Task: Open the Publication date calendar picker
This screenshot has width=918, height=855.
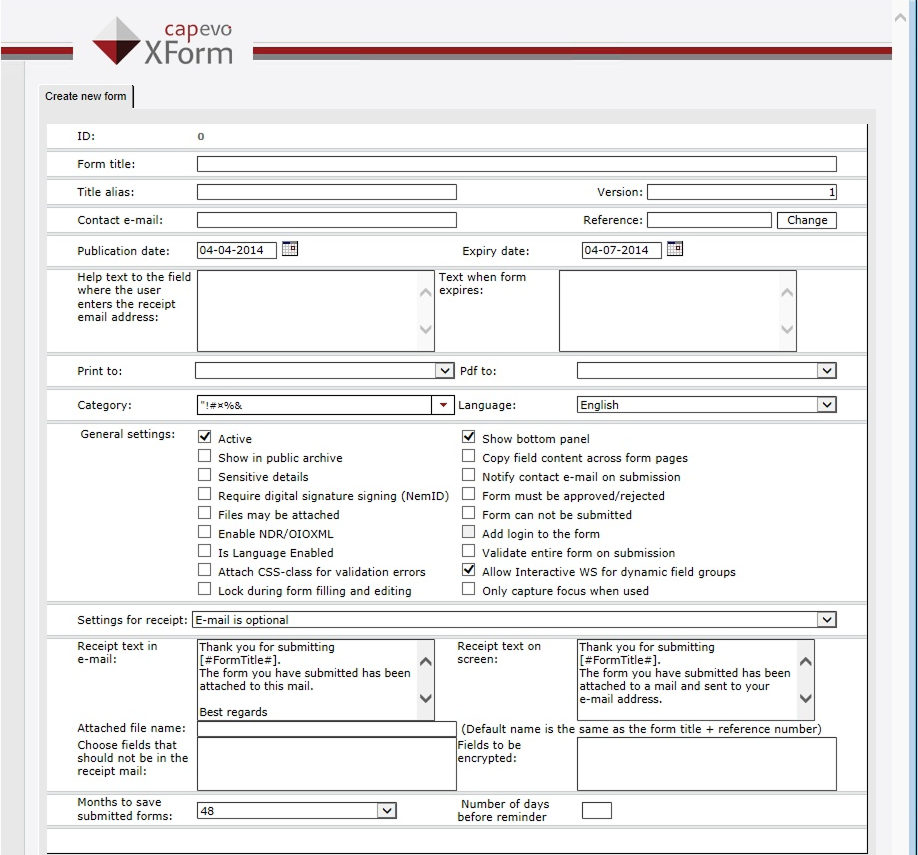Action: (290, 250)
